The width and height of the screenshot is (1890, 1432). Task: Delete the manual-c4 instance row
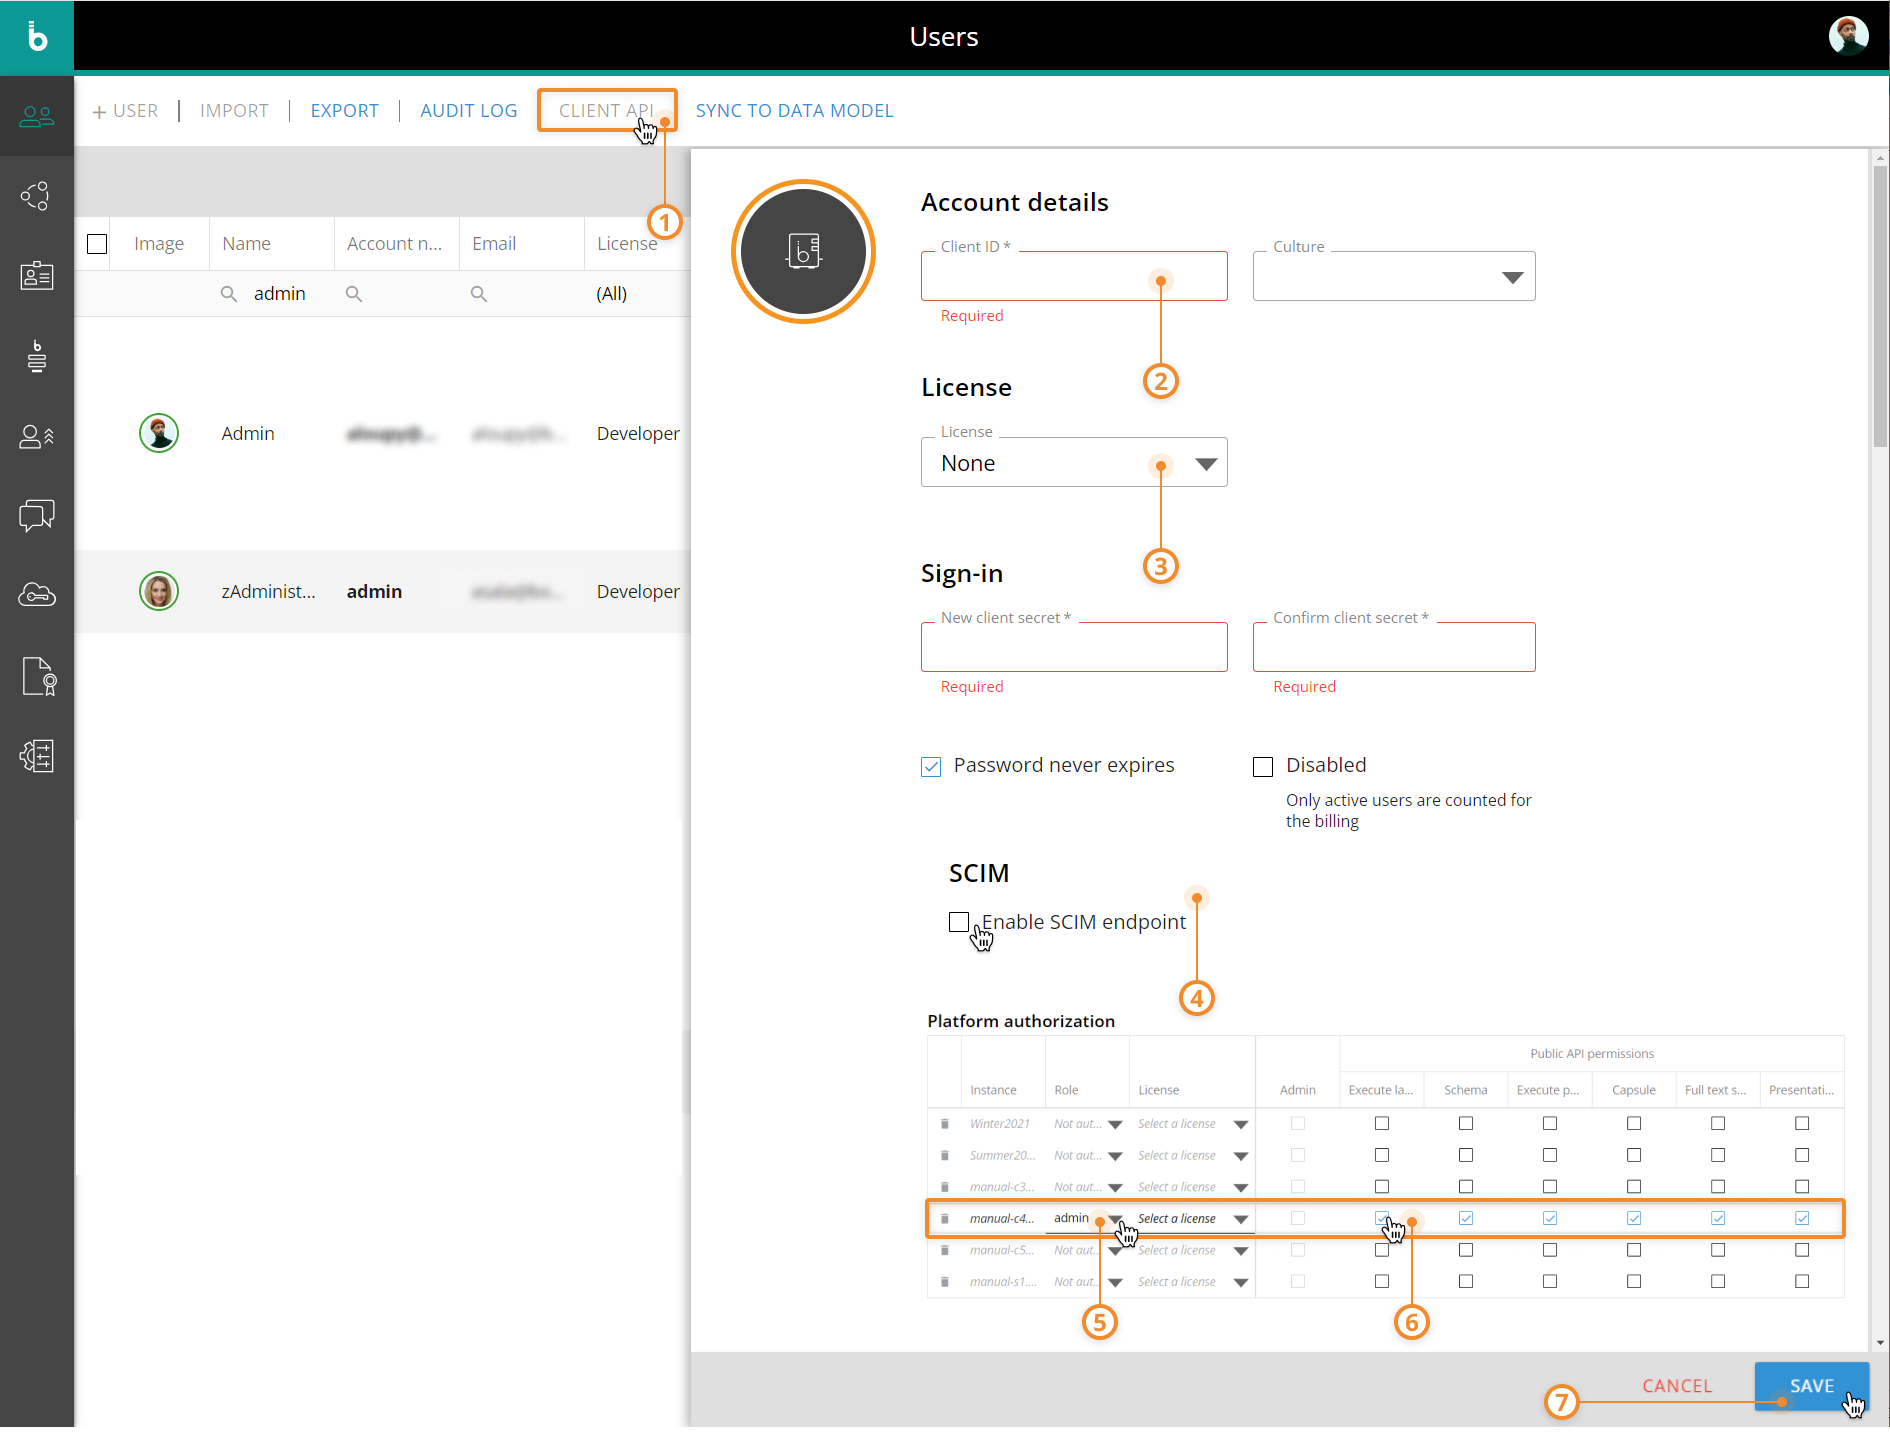[944, 1218]
